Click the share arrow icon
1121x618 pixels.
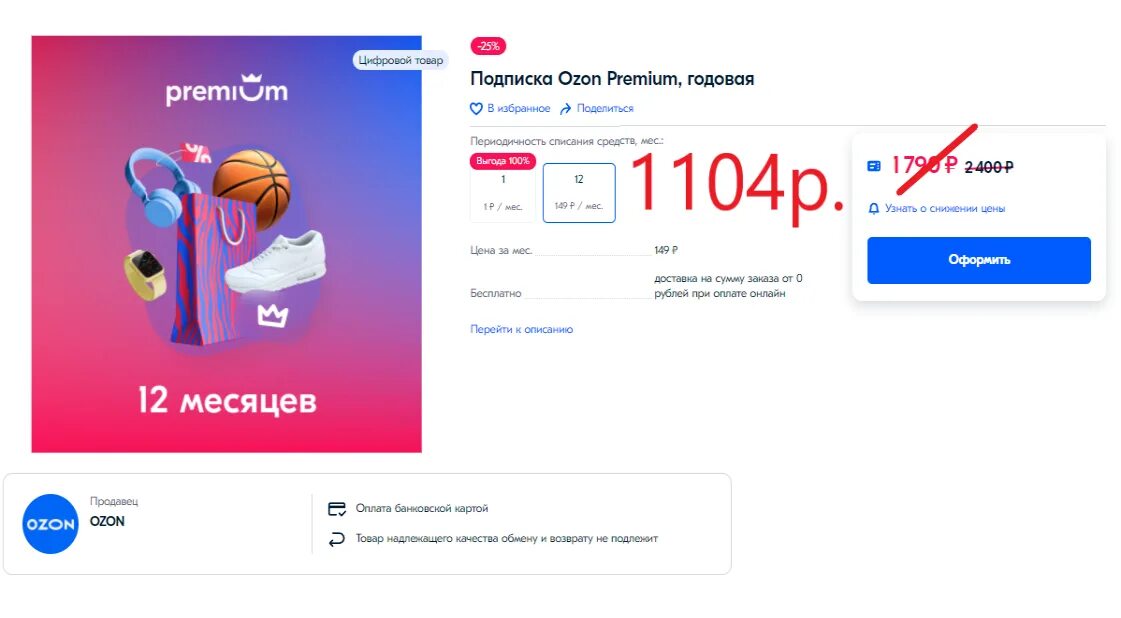566,109
